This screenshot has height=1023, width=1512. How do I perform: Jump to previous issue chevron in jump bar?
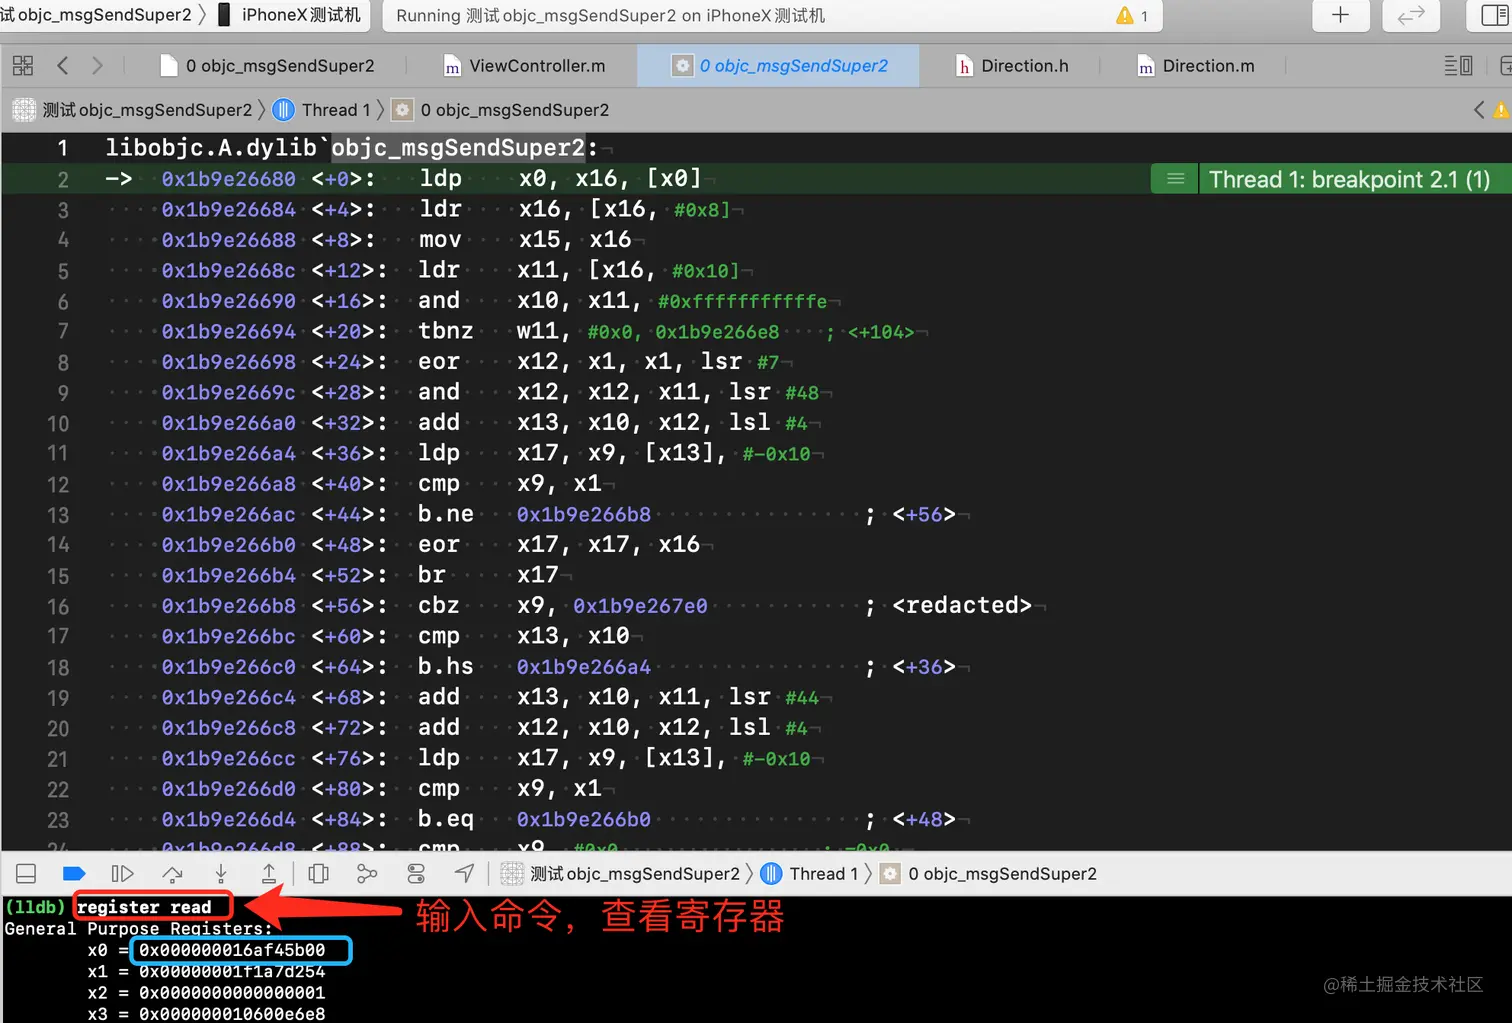pos(1479,110)
